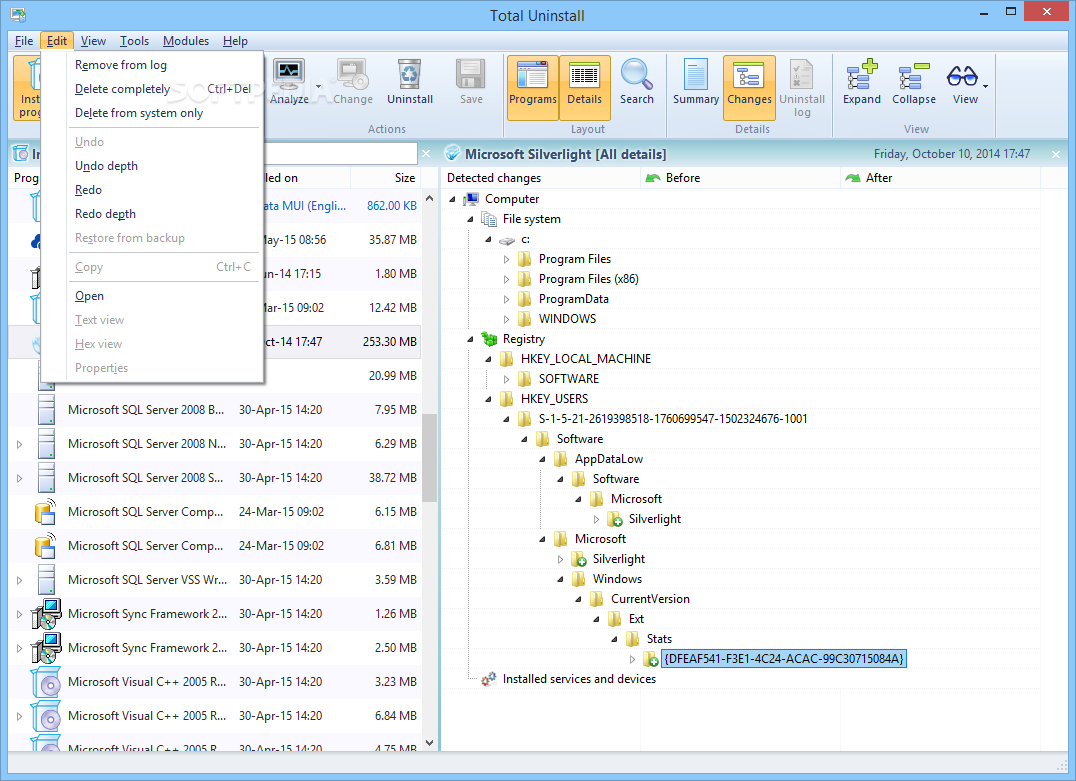Close the Microsoft Silverlight details pane
The width and height of the screenshot is (1076, 781).
tap(1056, 154)
